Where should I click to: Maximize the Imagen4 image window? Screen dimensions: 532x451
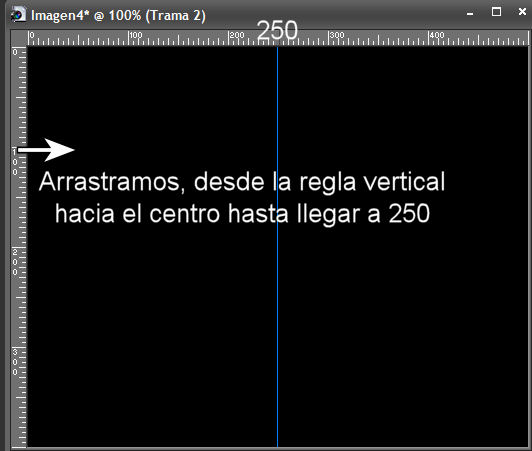[496, 12]
